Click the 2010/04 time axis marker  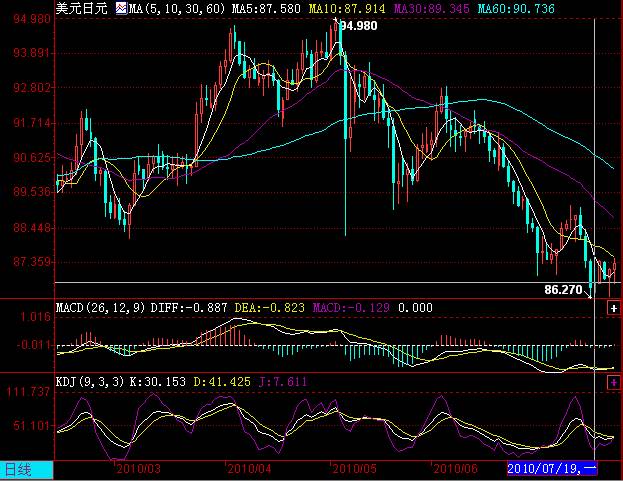249,469
